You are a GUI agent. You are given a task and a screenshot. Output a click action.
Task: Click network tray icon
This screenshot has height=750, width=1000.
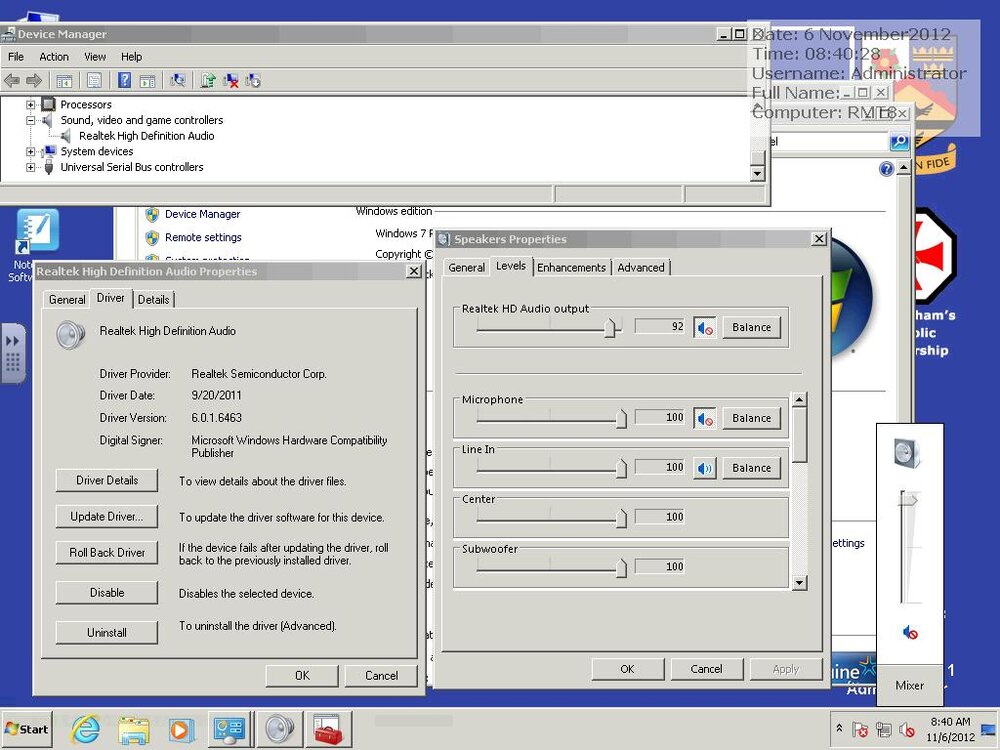tap(883, 729)
